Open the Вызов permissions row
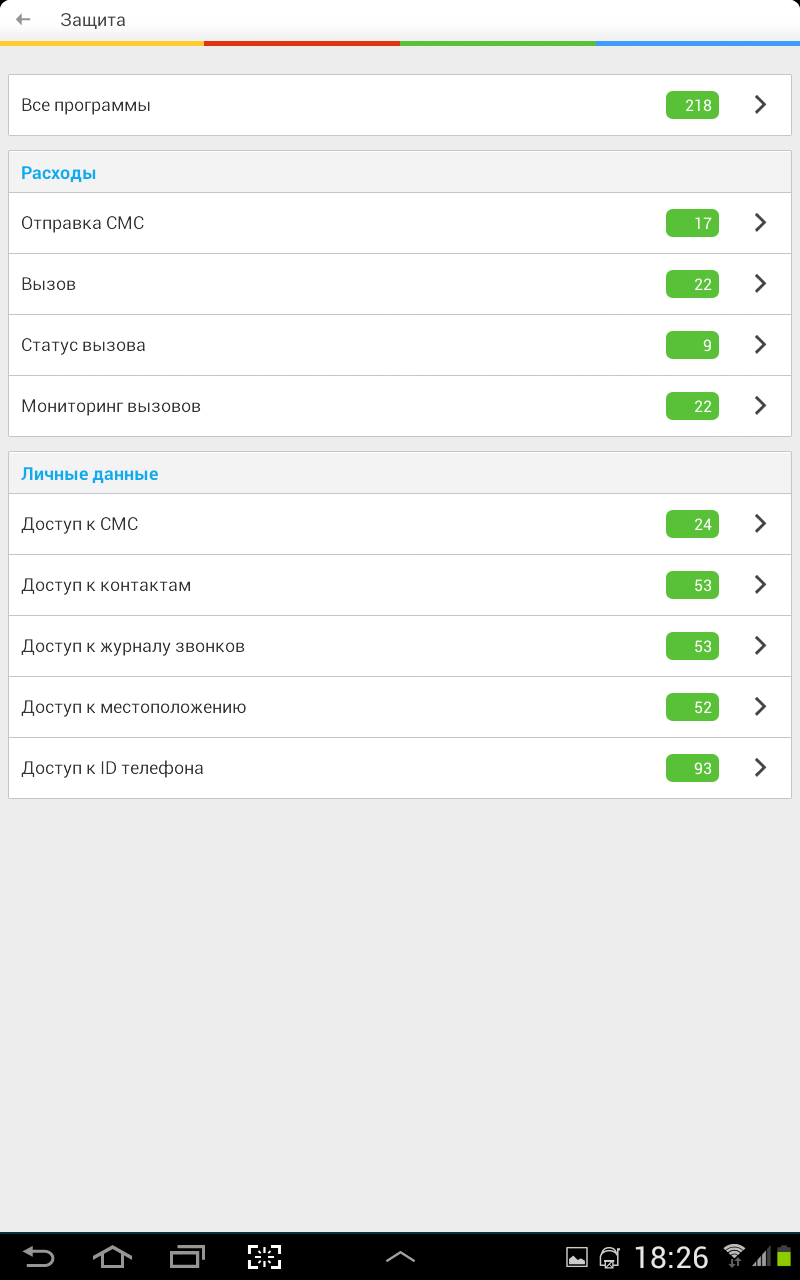800x1280 pixels. (x=400, y=284)
